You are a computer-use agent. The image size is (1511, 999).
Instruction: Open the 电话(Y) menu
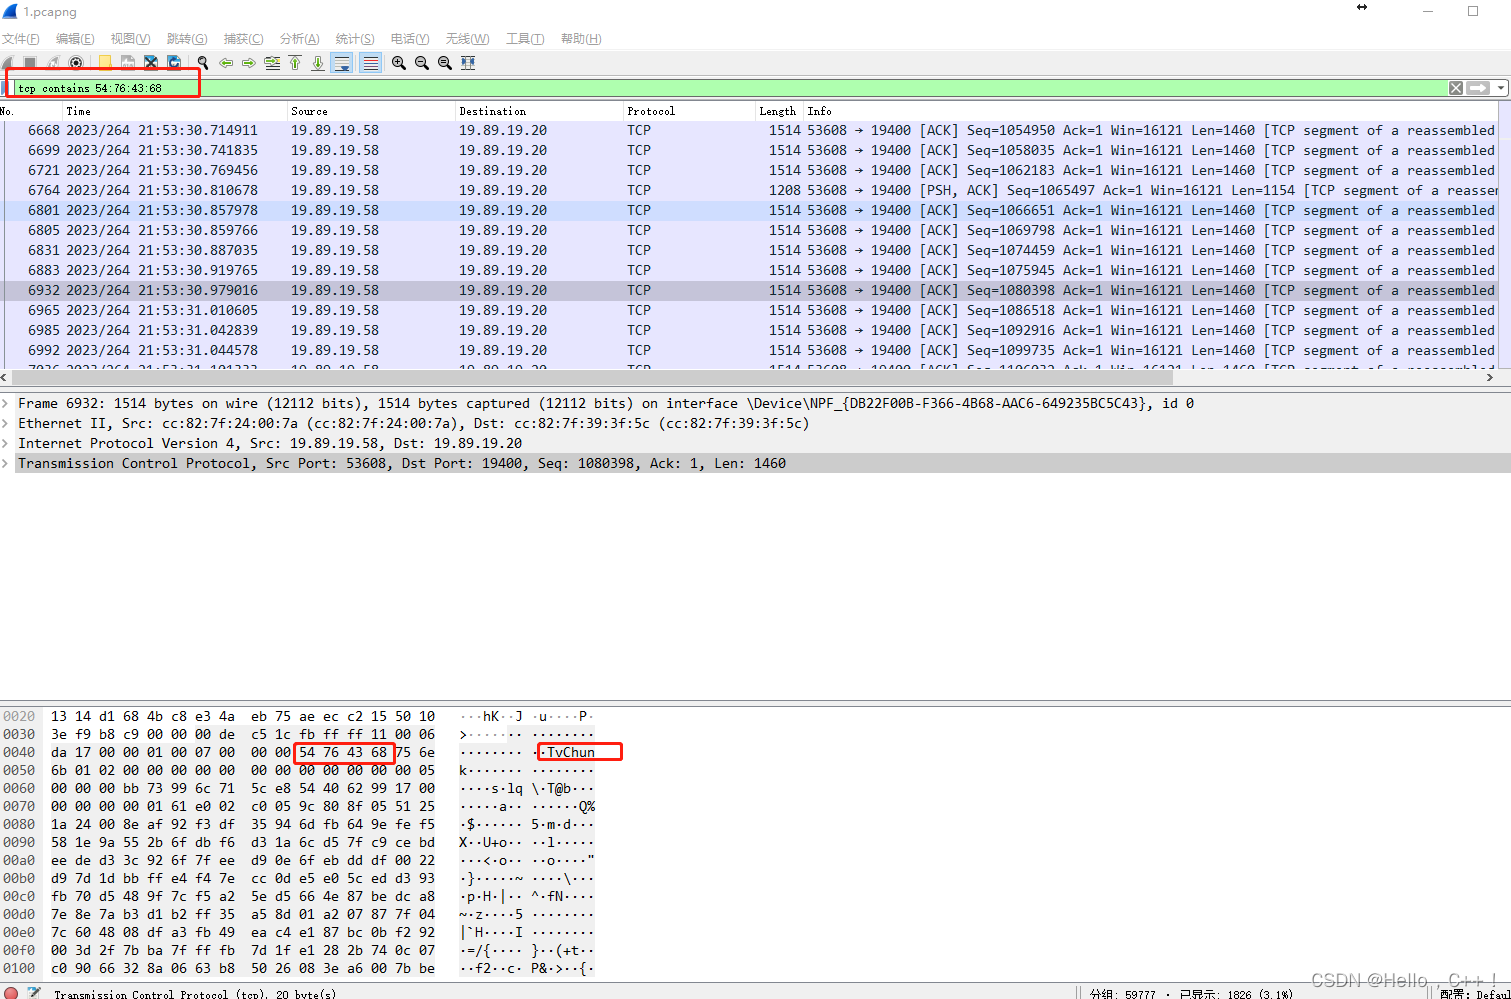(410, 39)
